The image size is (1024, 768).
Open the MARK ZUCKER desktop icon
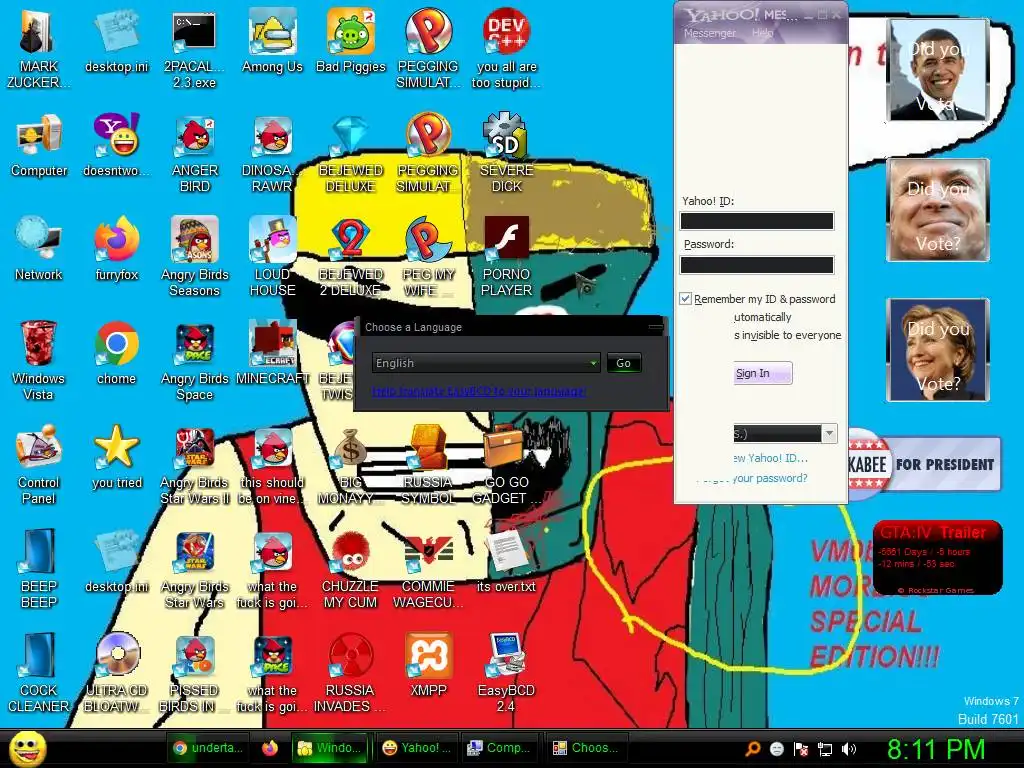(38, 47)
